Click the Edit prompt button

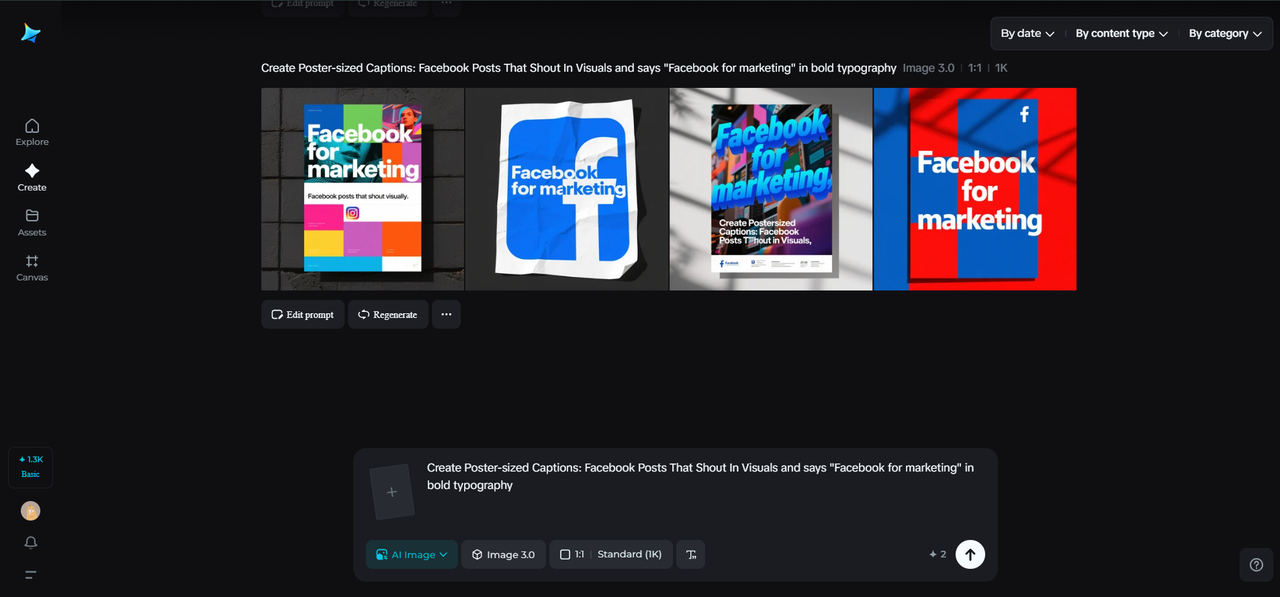[303, 314]
